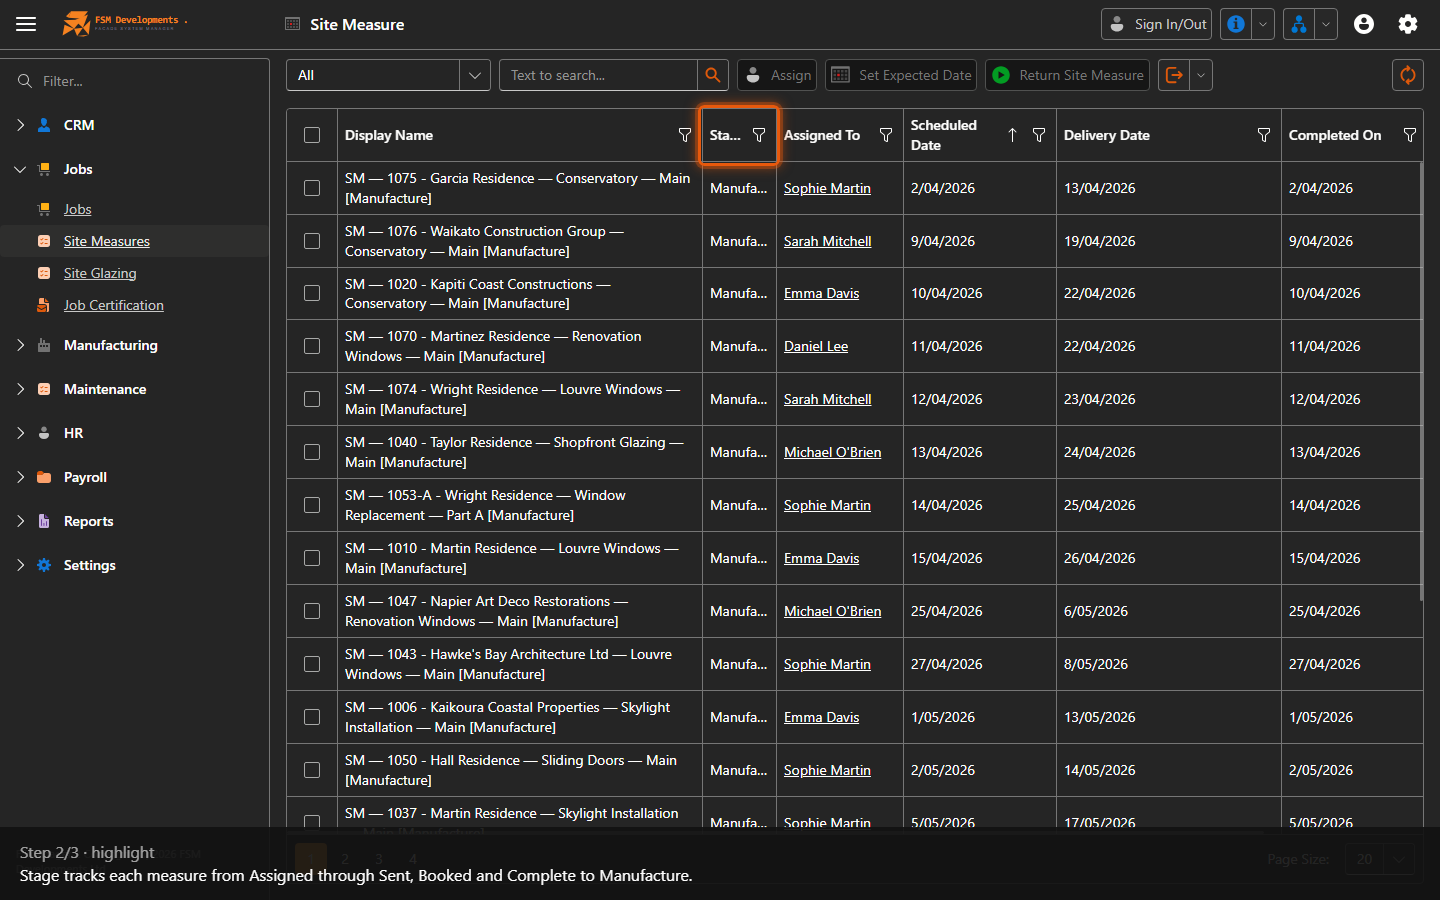Click the search magnifier button

click(x=712, y=75)
